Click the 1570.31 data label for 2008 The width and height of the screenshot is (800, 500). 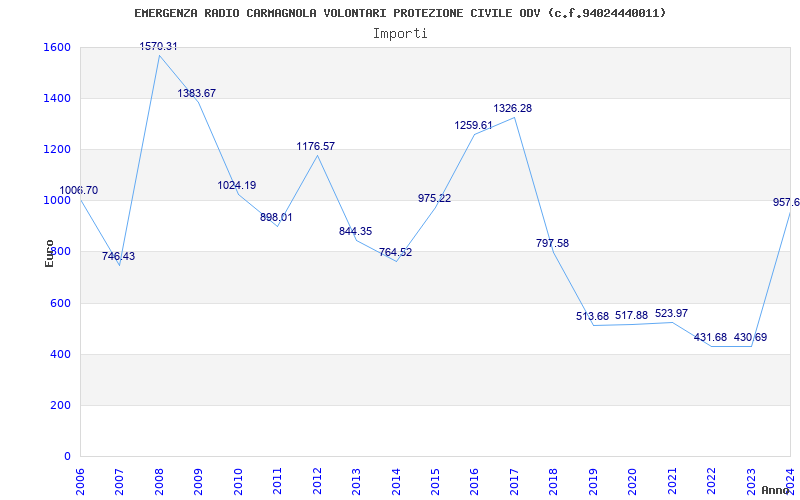pyautogui.click(x=159, y=46)
